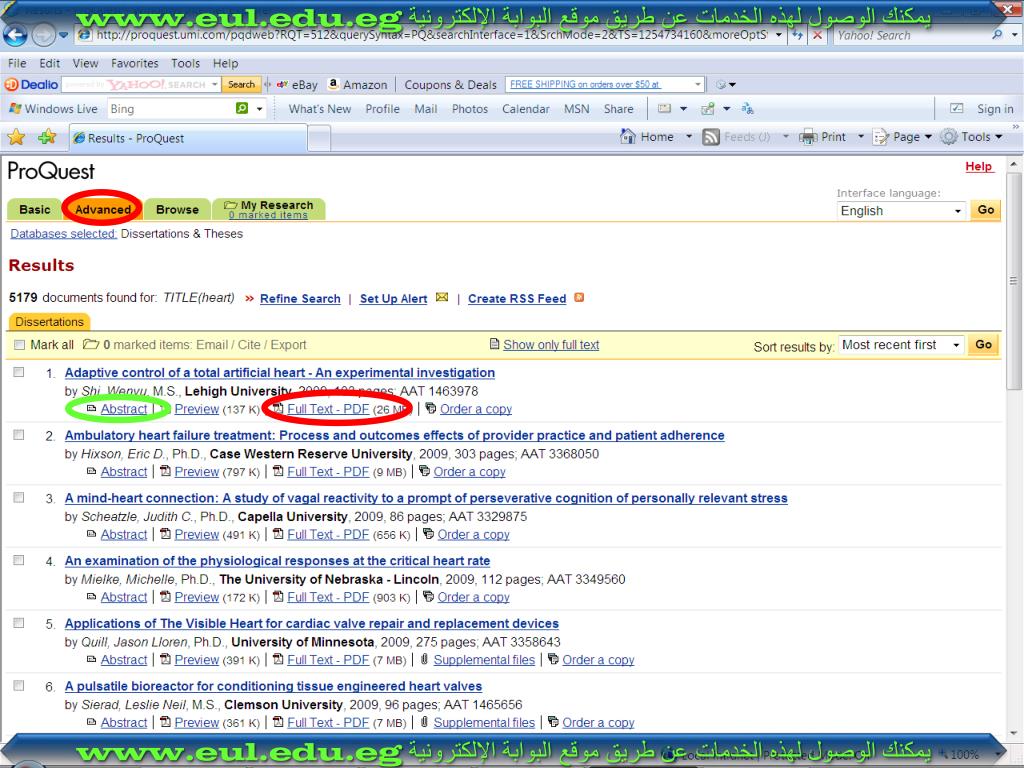Switch to the Basic search tab
This screenshot has width=1024, height=768.
[x=35, y=210]
